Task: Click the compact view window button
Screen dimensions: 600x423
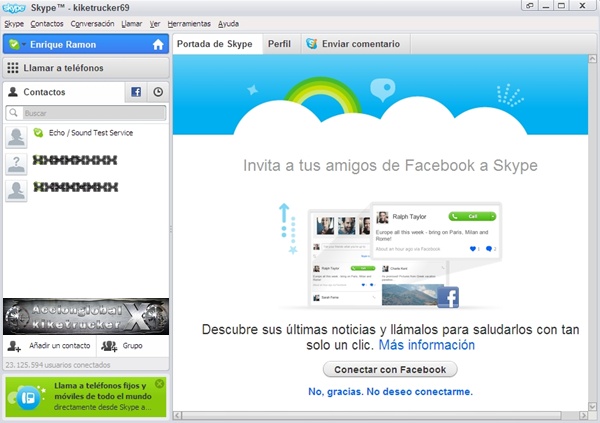Action: (x=530, y=6)
